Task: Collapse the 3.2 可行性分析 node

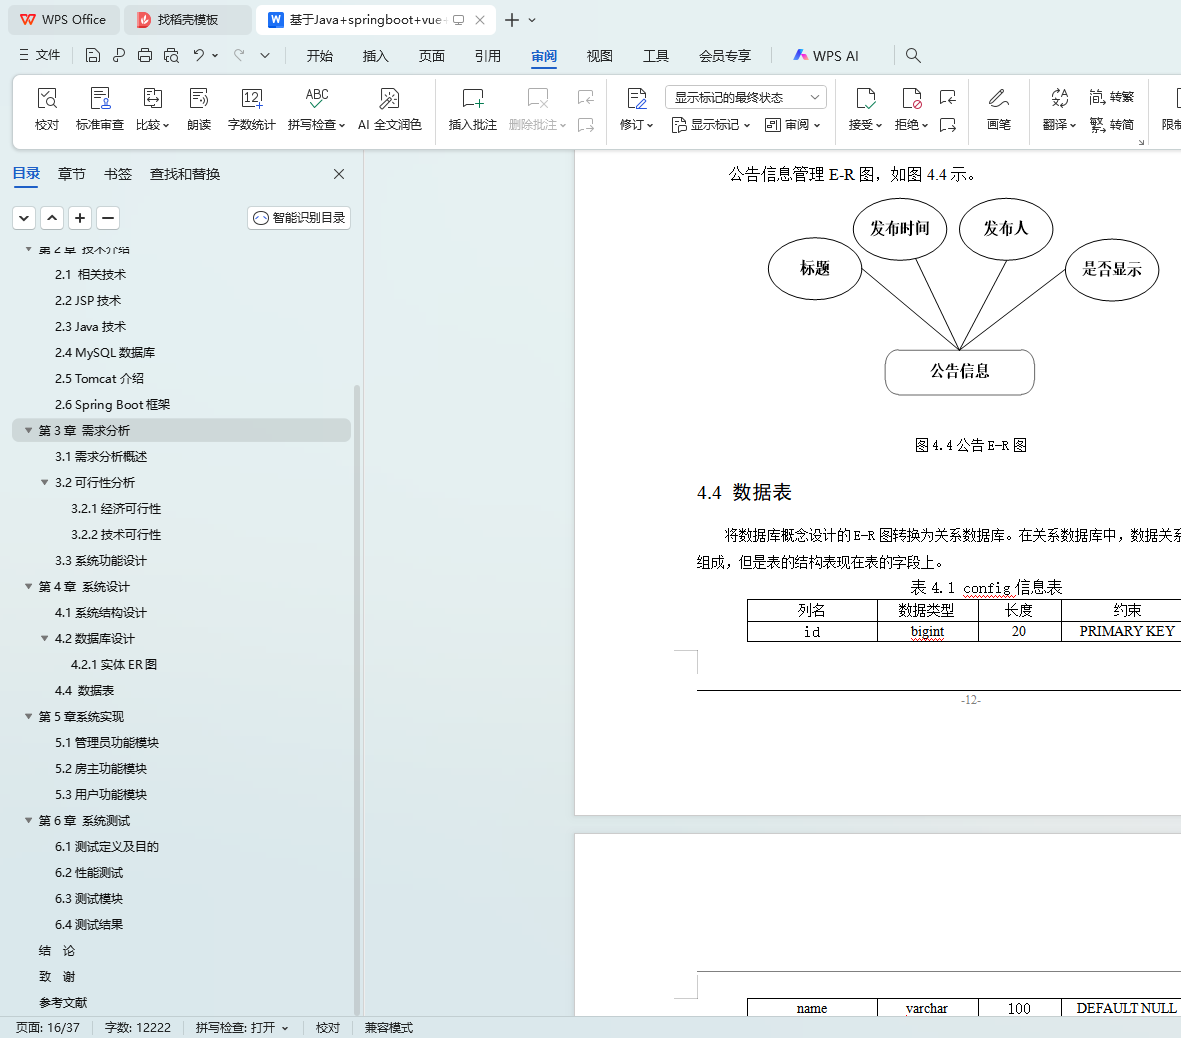Action: point(44,482)
